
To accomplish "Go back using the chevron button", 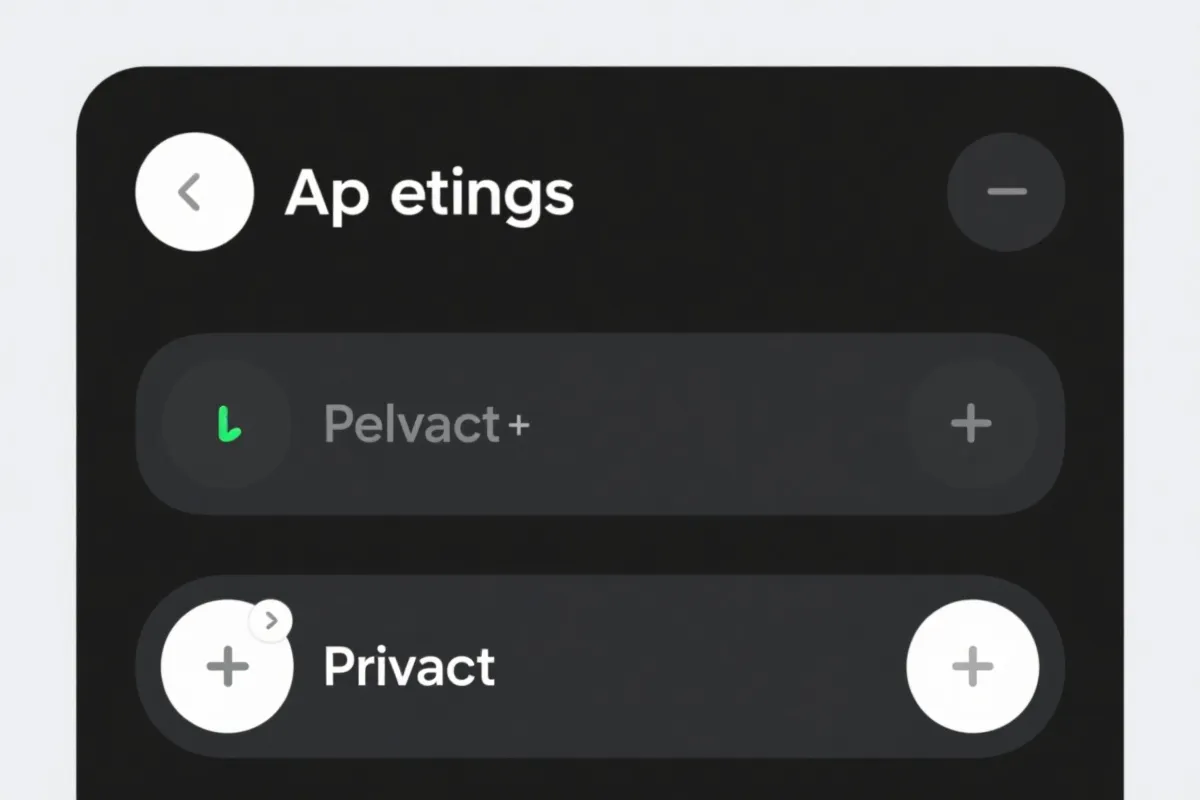I will pyautogui.click(x=193, y=191).
